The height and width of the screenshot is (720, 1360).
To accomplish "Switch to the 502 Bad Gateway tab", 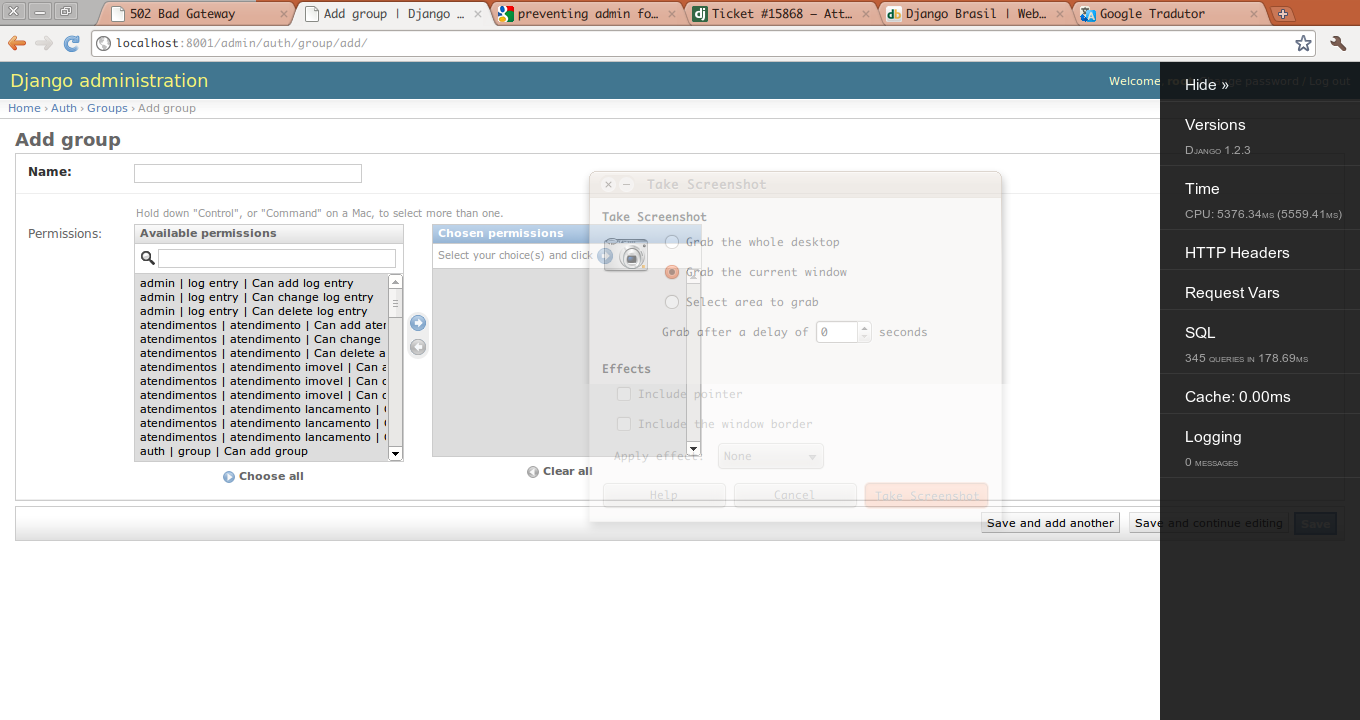I will pyautogui.click(x=195, y=14).
